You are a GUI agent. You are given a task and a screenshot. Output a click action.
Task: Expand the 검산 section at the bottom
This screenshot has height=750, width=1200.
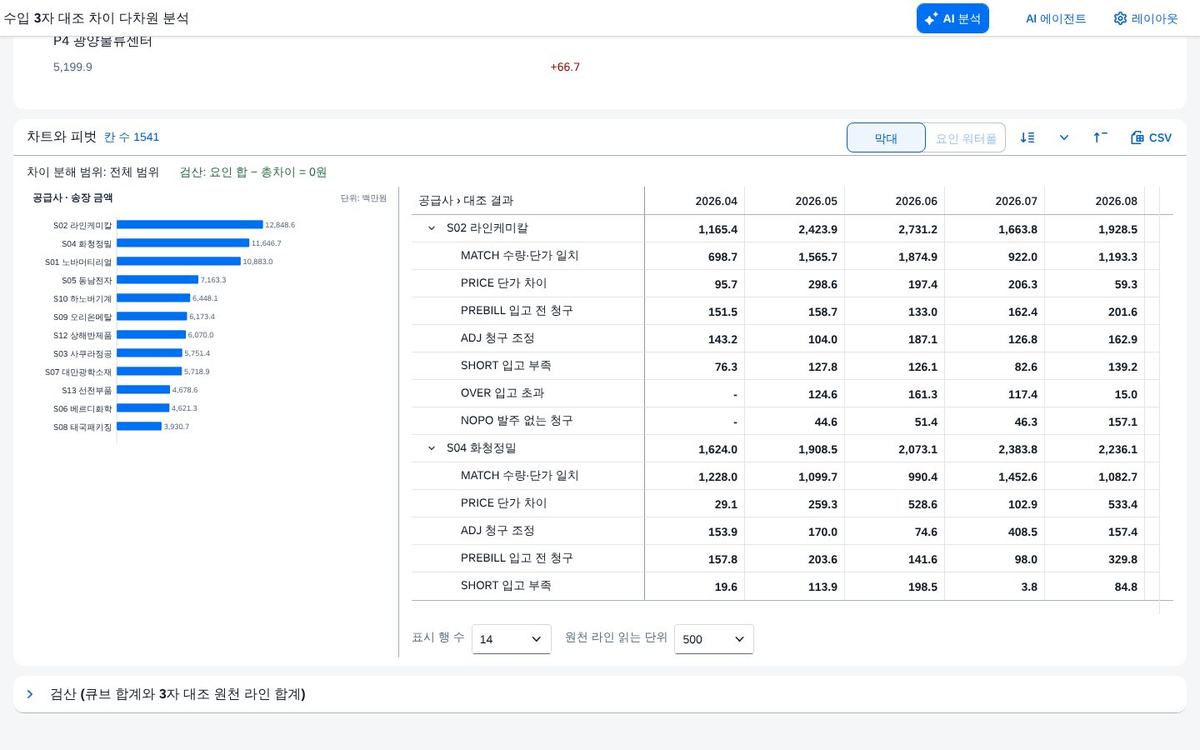coord(30,694)
